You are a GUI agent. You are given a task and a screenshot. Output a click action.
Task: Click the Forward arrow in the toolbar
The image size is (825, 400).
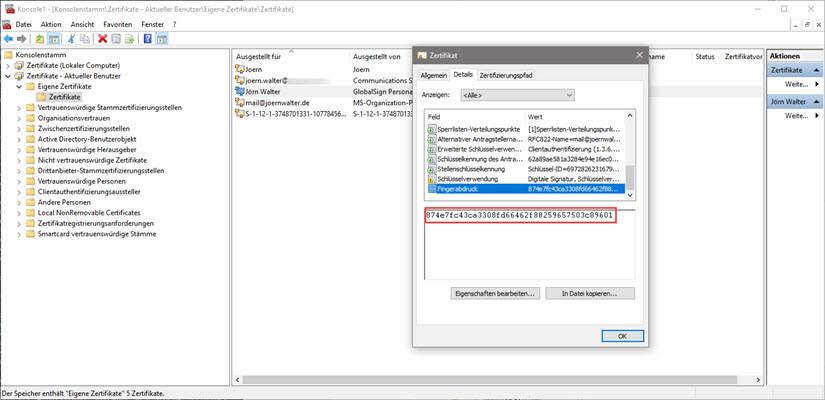22,38
